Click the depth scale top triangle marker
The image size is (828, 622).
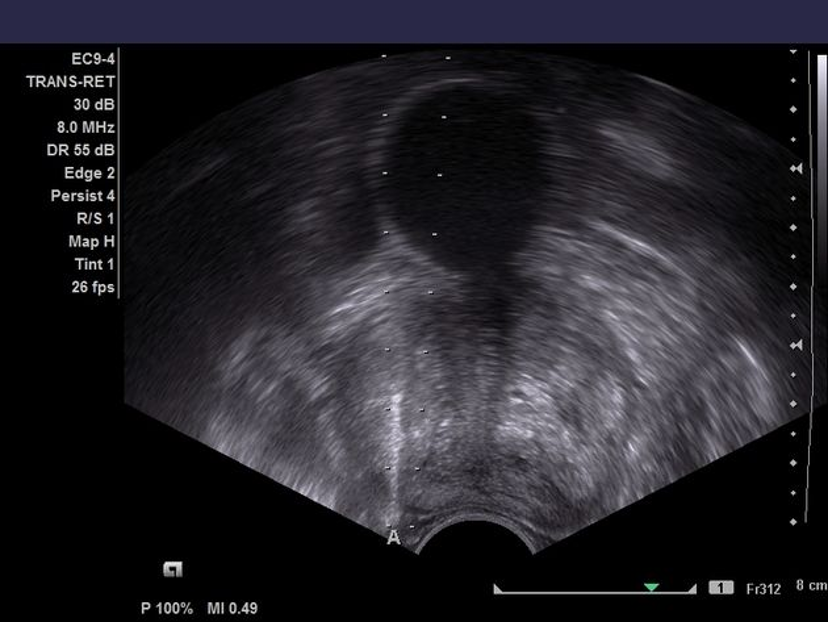click(x=793, y=52)
